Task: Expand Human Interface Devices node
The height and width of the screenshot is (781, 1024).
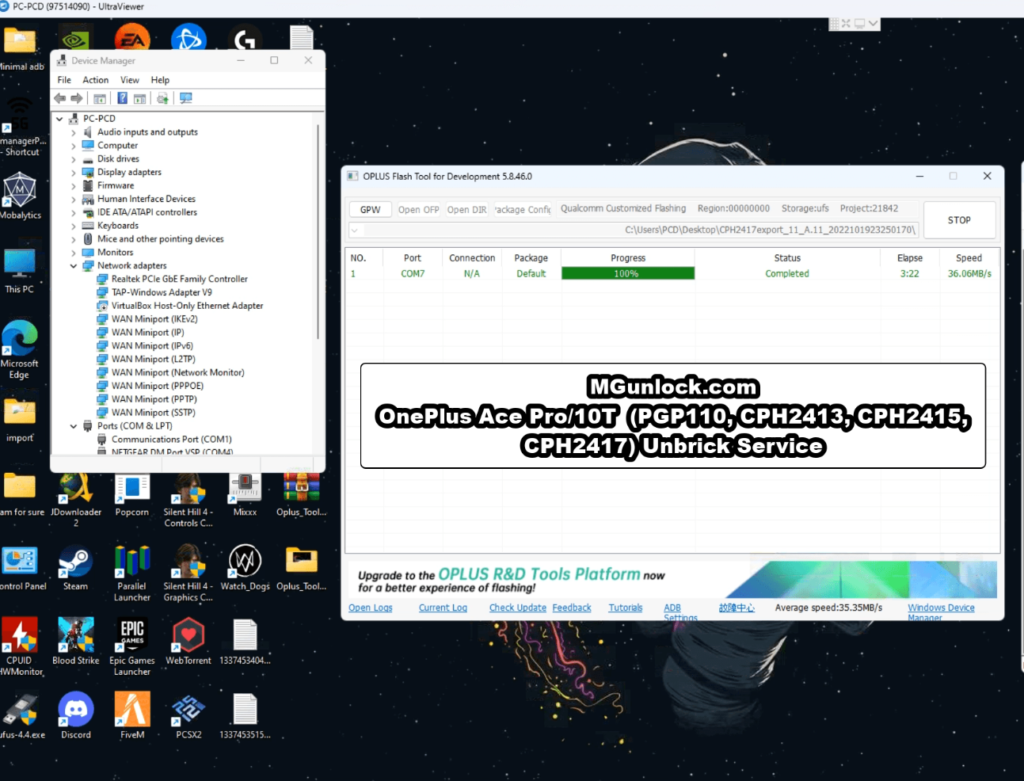Action: [x=73, y=199]
